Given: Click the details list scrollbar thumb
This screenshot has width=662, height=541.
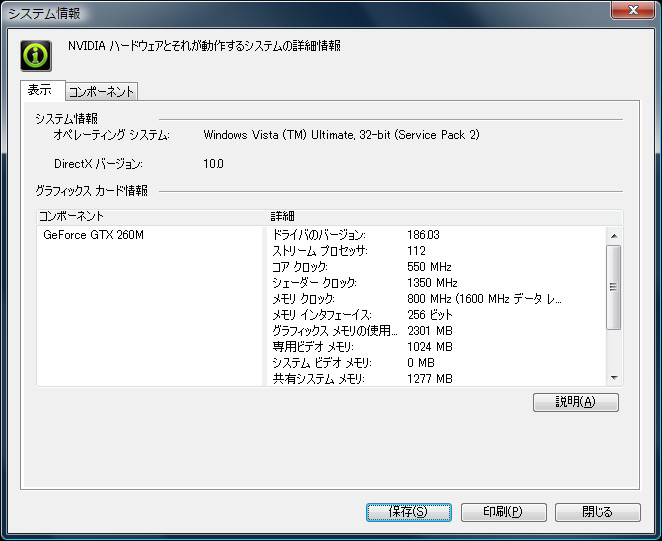Looking at the screenshot, I should click(x=613, y=287).
